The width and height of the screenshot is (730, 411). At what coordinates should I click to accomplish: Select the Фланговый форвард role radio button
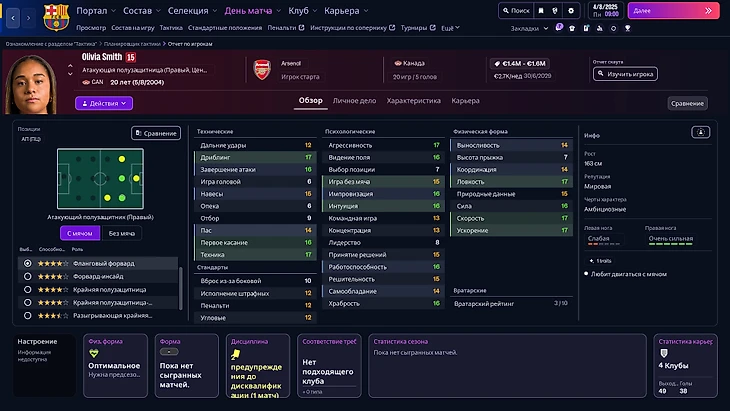[27, 263]
